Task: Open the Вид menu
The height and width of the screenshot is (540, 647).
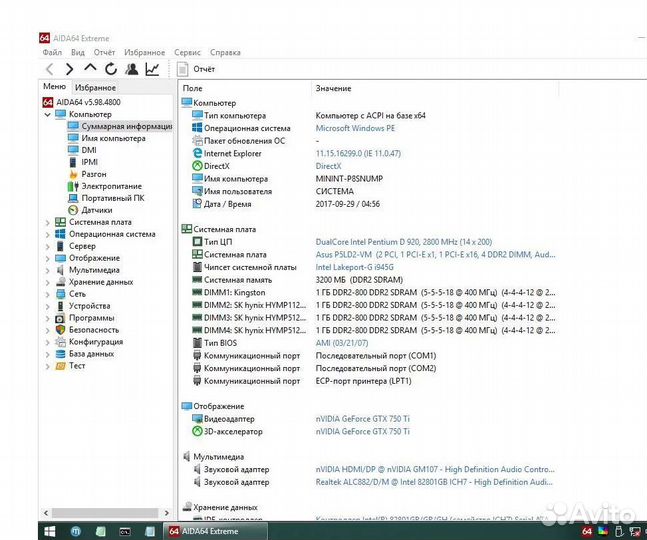Action: [x=78, y=52]
